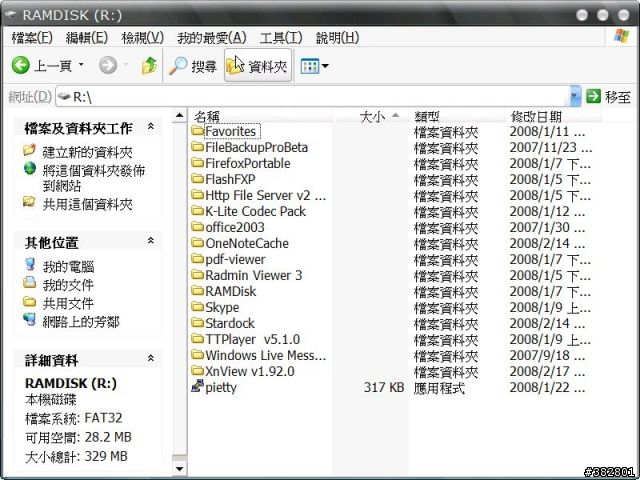Toggle the 資料夾 folders pane button
640x480 pixels.
coord(258,66)
